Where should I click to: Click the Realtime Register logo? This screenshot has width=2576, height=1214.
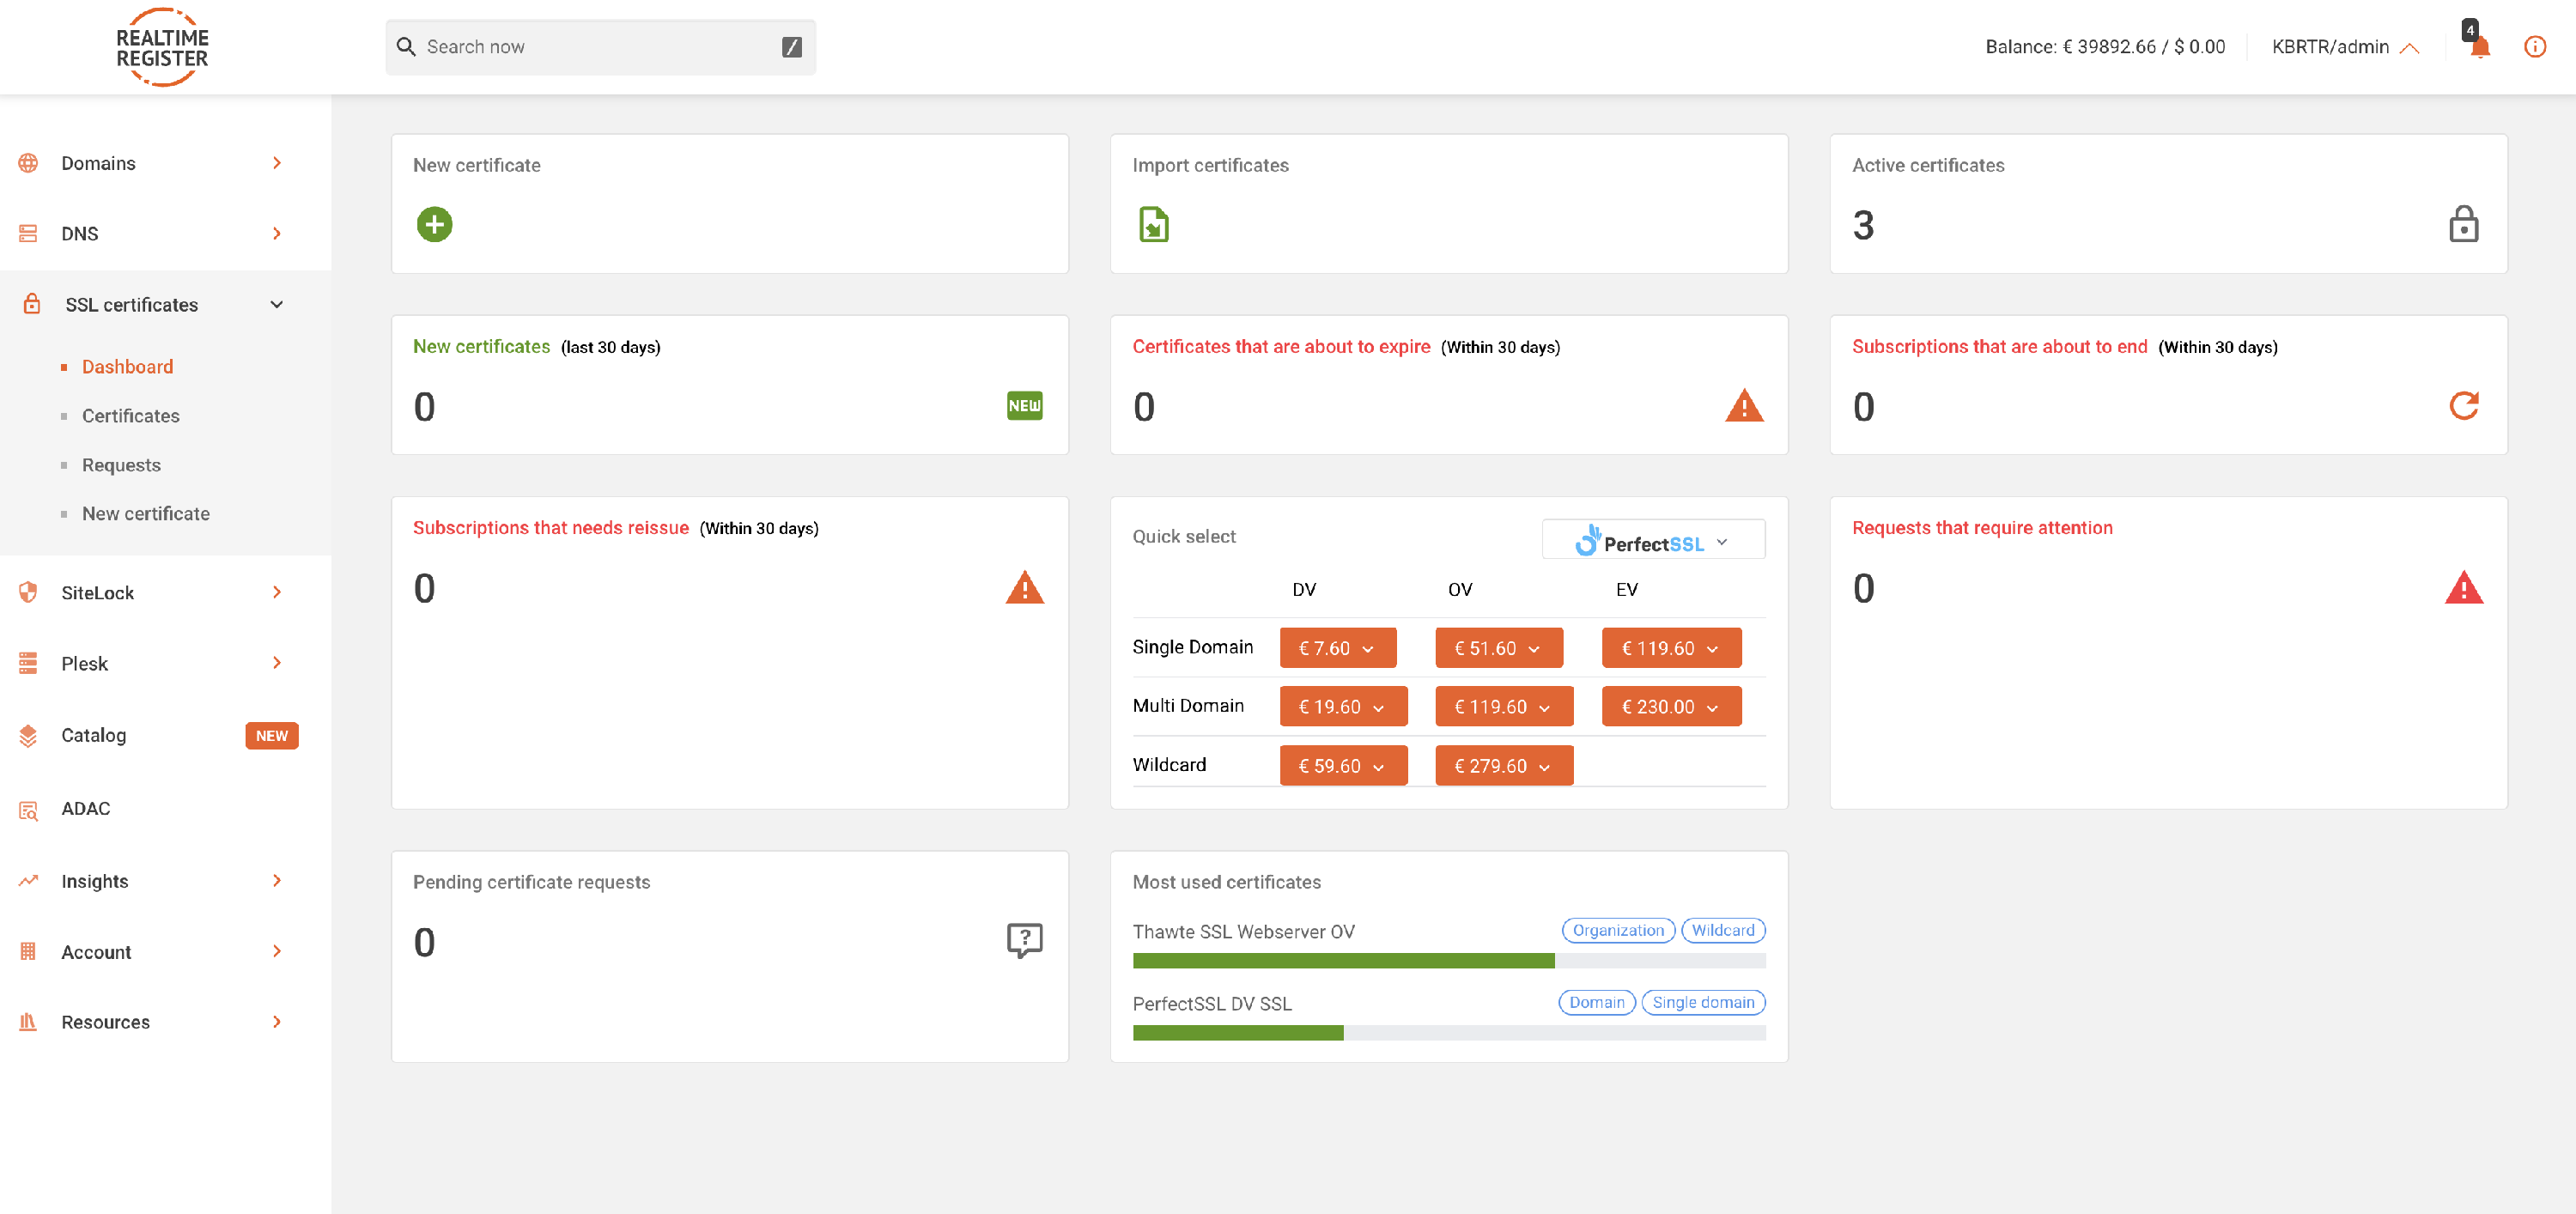click(x=162, y=47)
